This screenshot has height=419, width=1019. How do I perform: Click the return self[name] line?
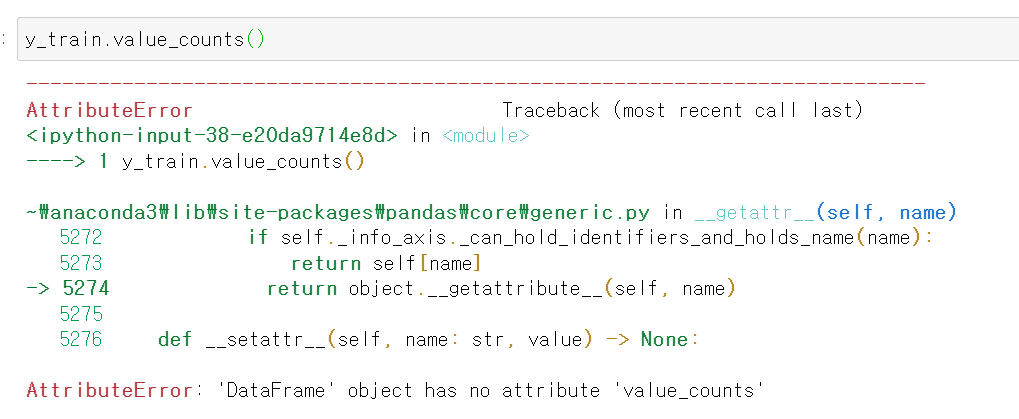point(386,263)
